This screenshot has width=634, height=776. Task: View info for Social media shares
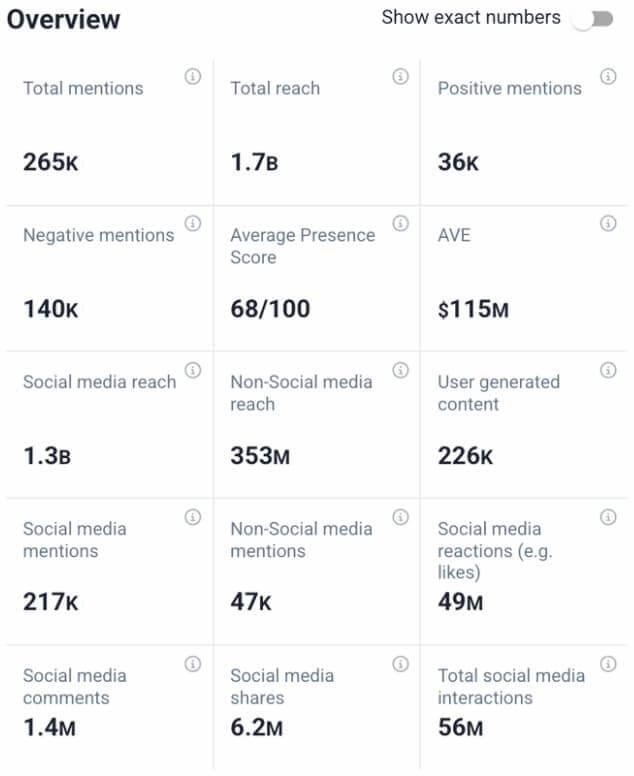pyautogui.click(x=400, y=664)
